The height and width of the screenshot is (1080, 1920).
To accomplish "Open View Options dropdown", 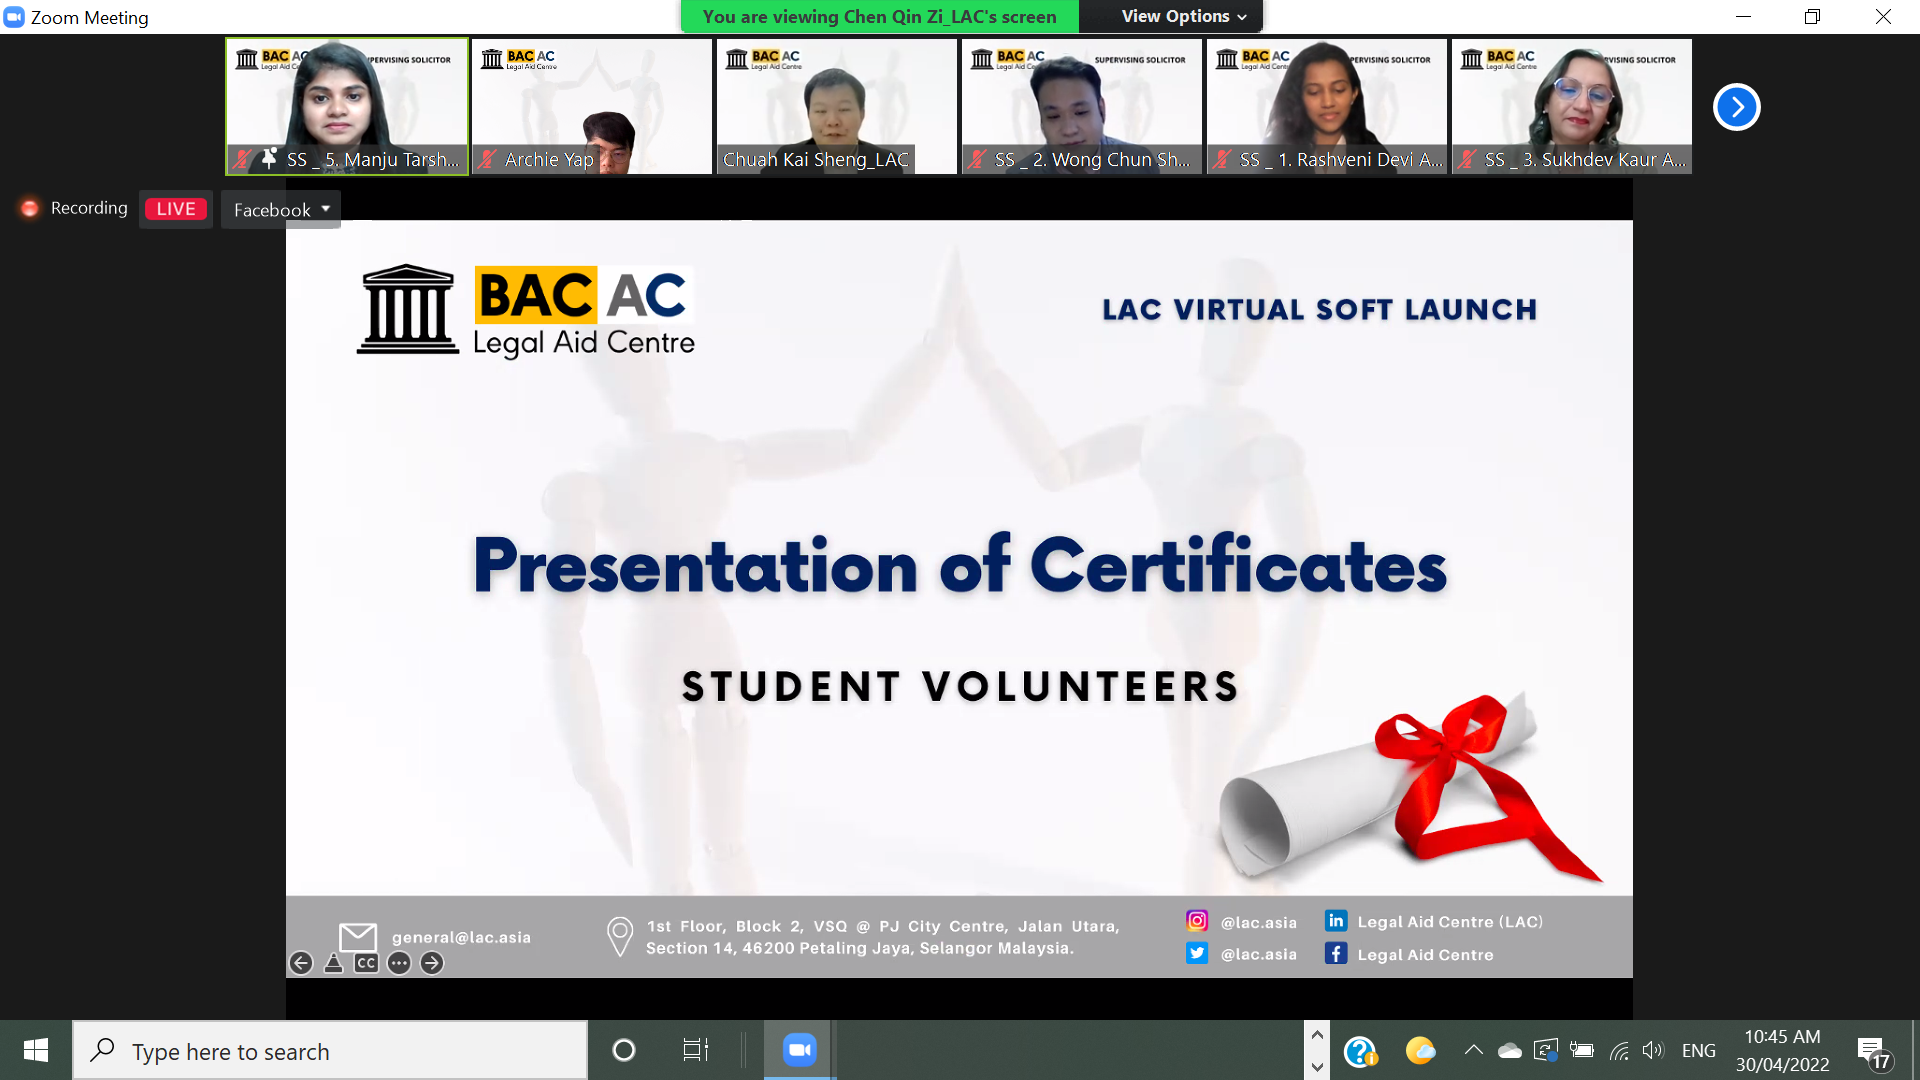I will [x=1183, y=16].
